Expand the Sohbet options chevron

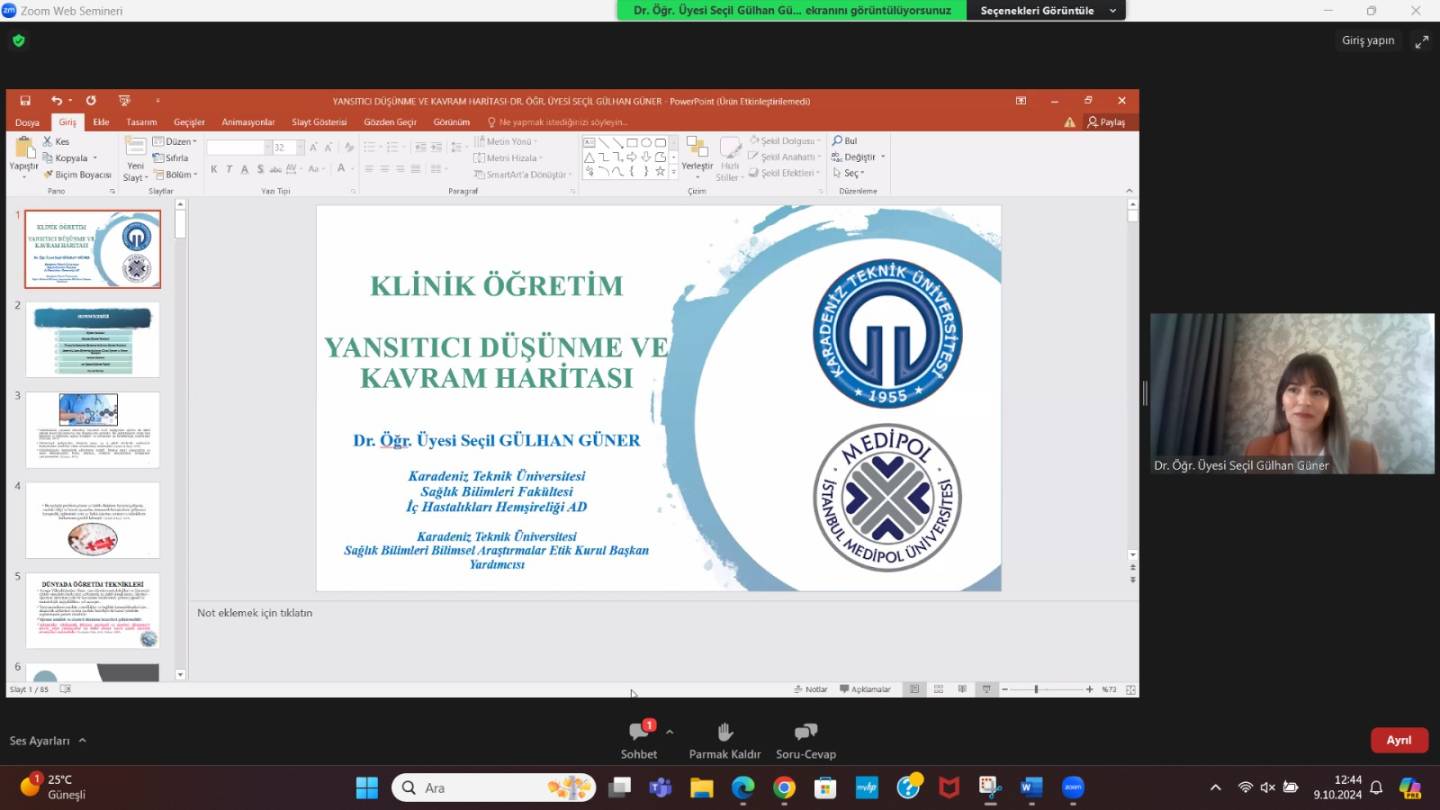point(669,732)
